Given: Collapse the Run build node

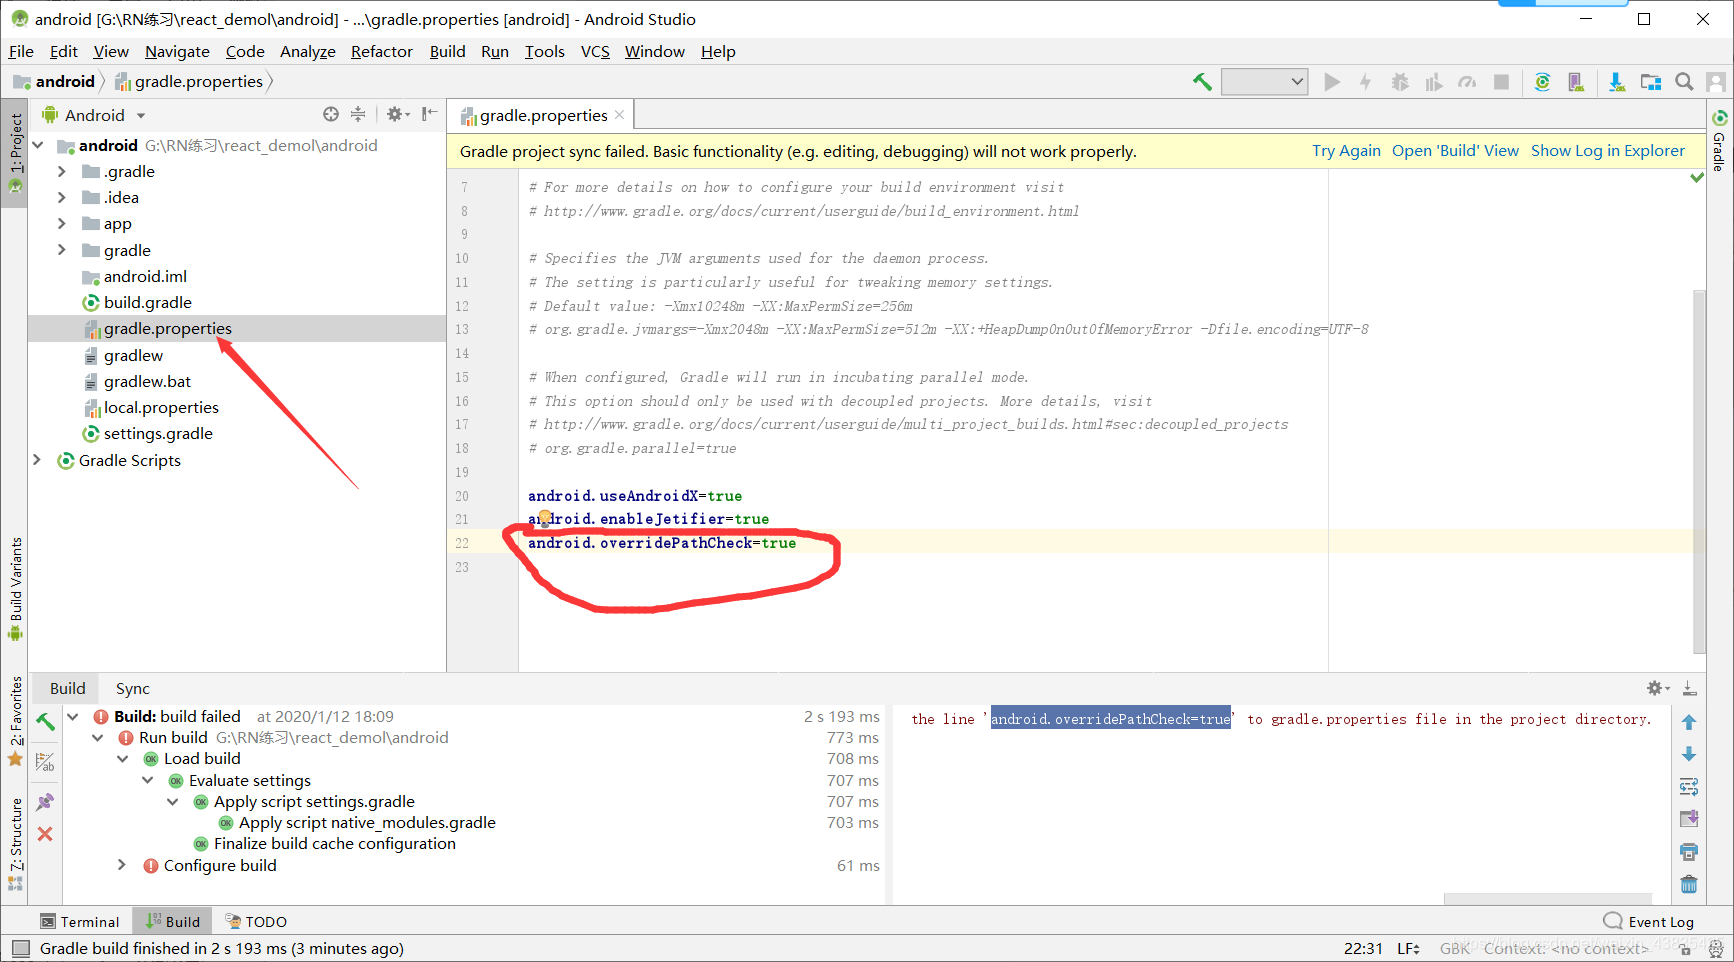Looking at the screenshot, I should pos(98,737).
